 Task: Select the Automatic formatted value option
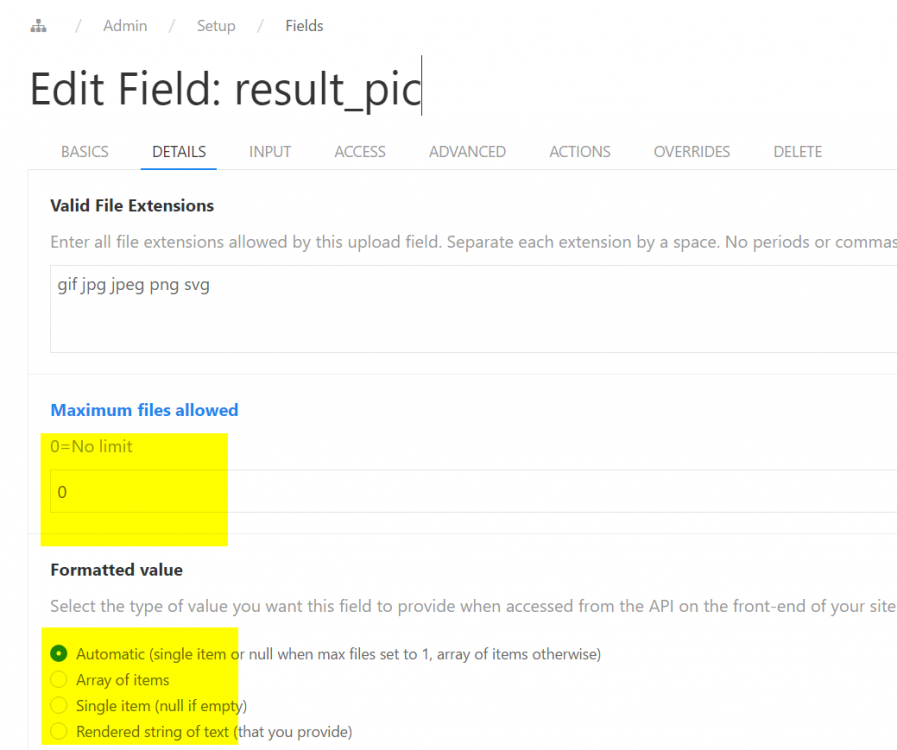(59, 654)
